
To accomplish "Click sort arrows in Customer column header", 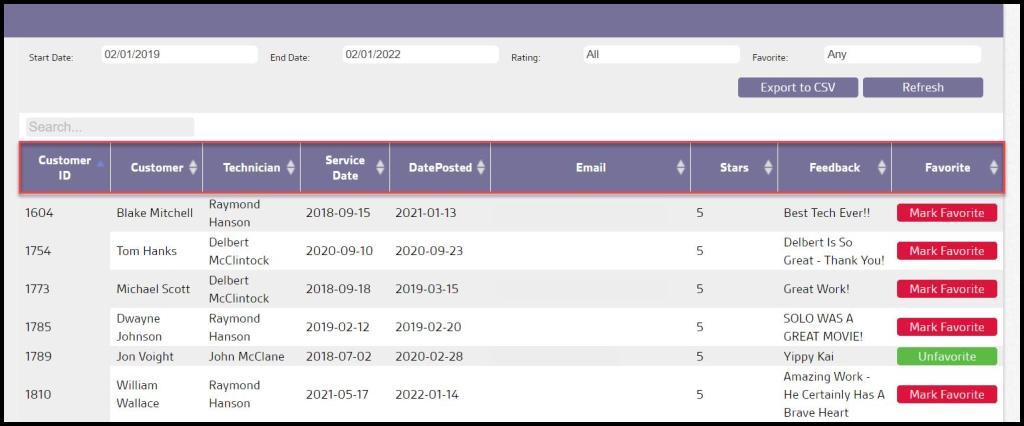I will pos(193,168).
